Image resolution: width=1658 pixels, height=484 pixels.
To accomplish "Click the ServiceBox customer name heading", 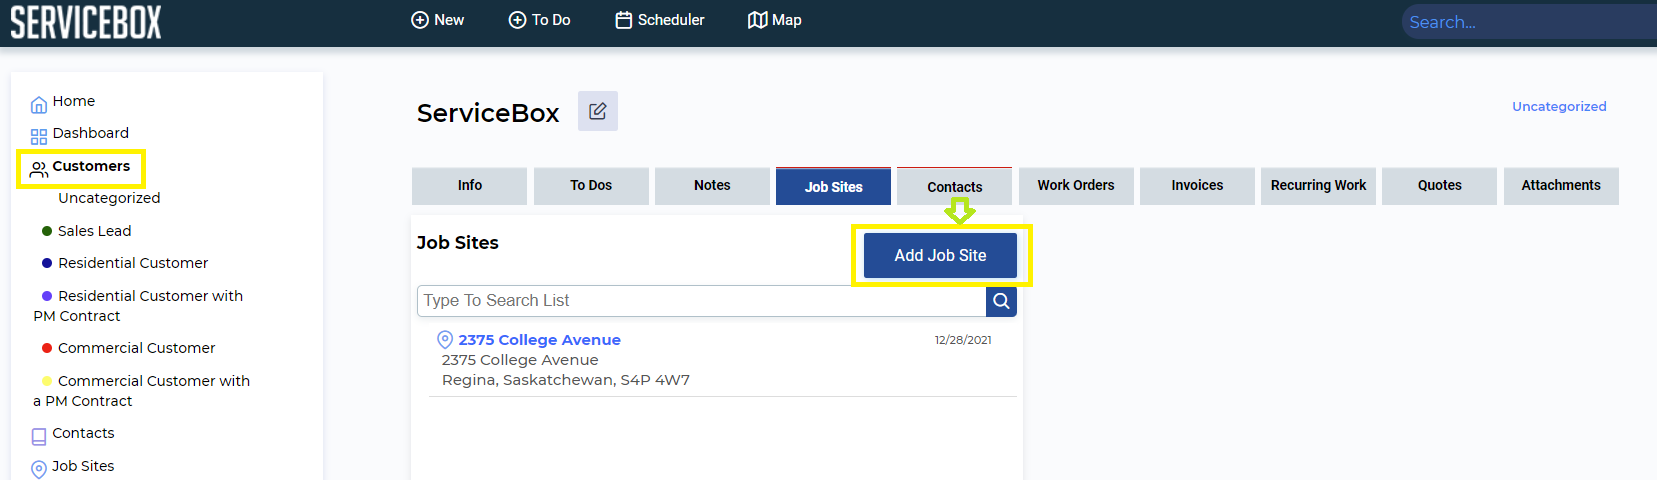I will click(x=488, y=113).
